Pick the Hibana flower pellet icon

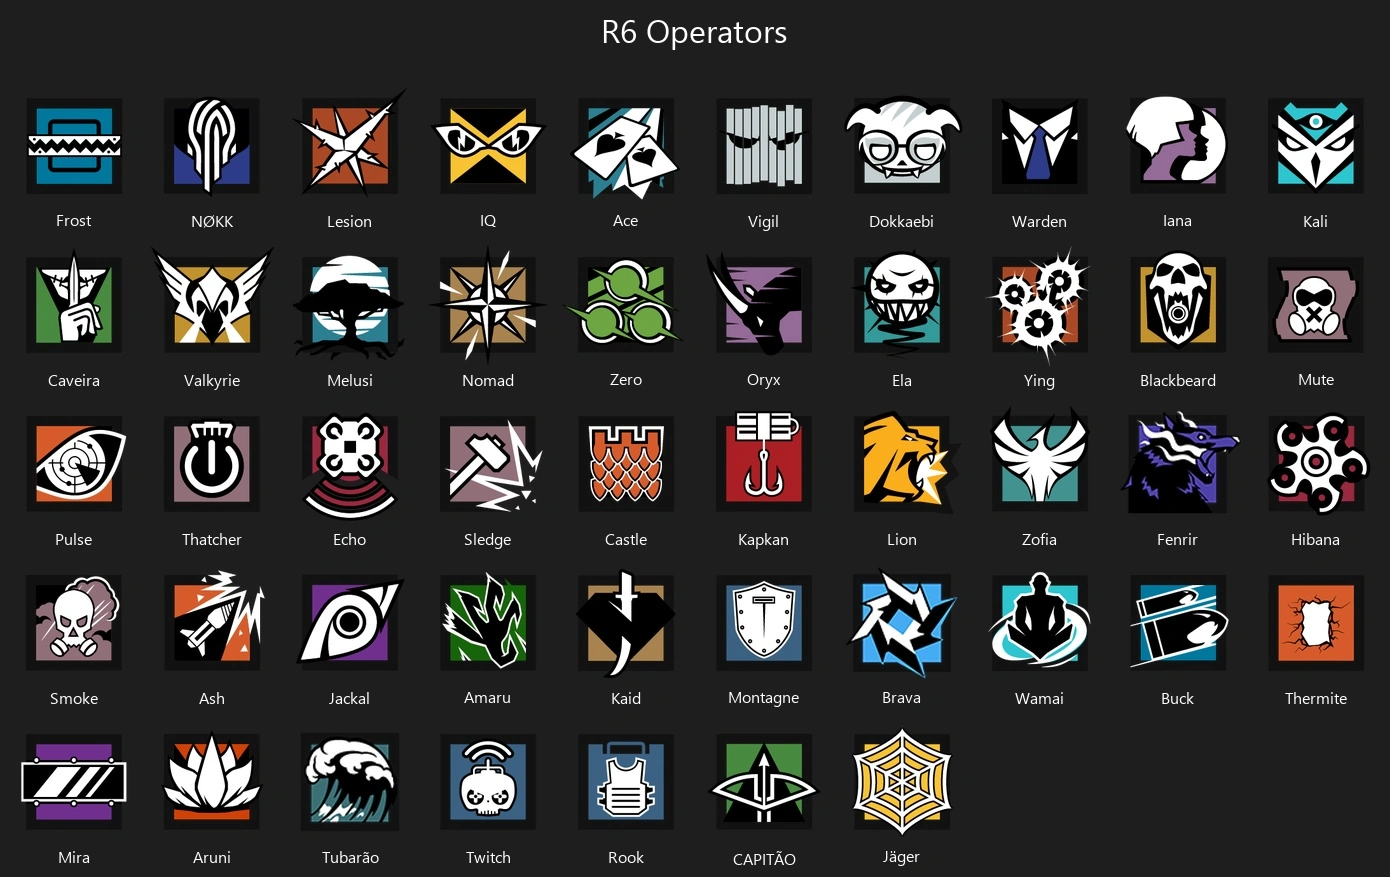click(x=1316, y=463)
